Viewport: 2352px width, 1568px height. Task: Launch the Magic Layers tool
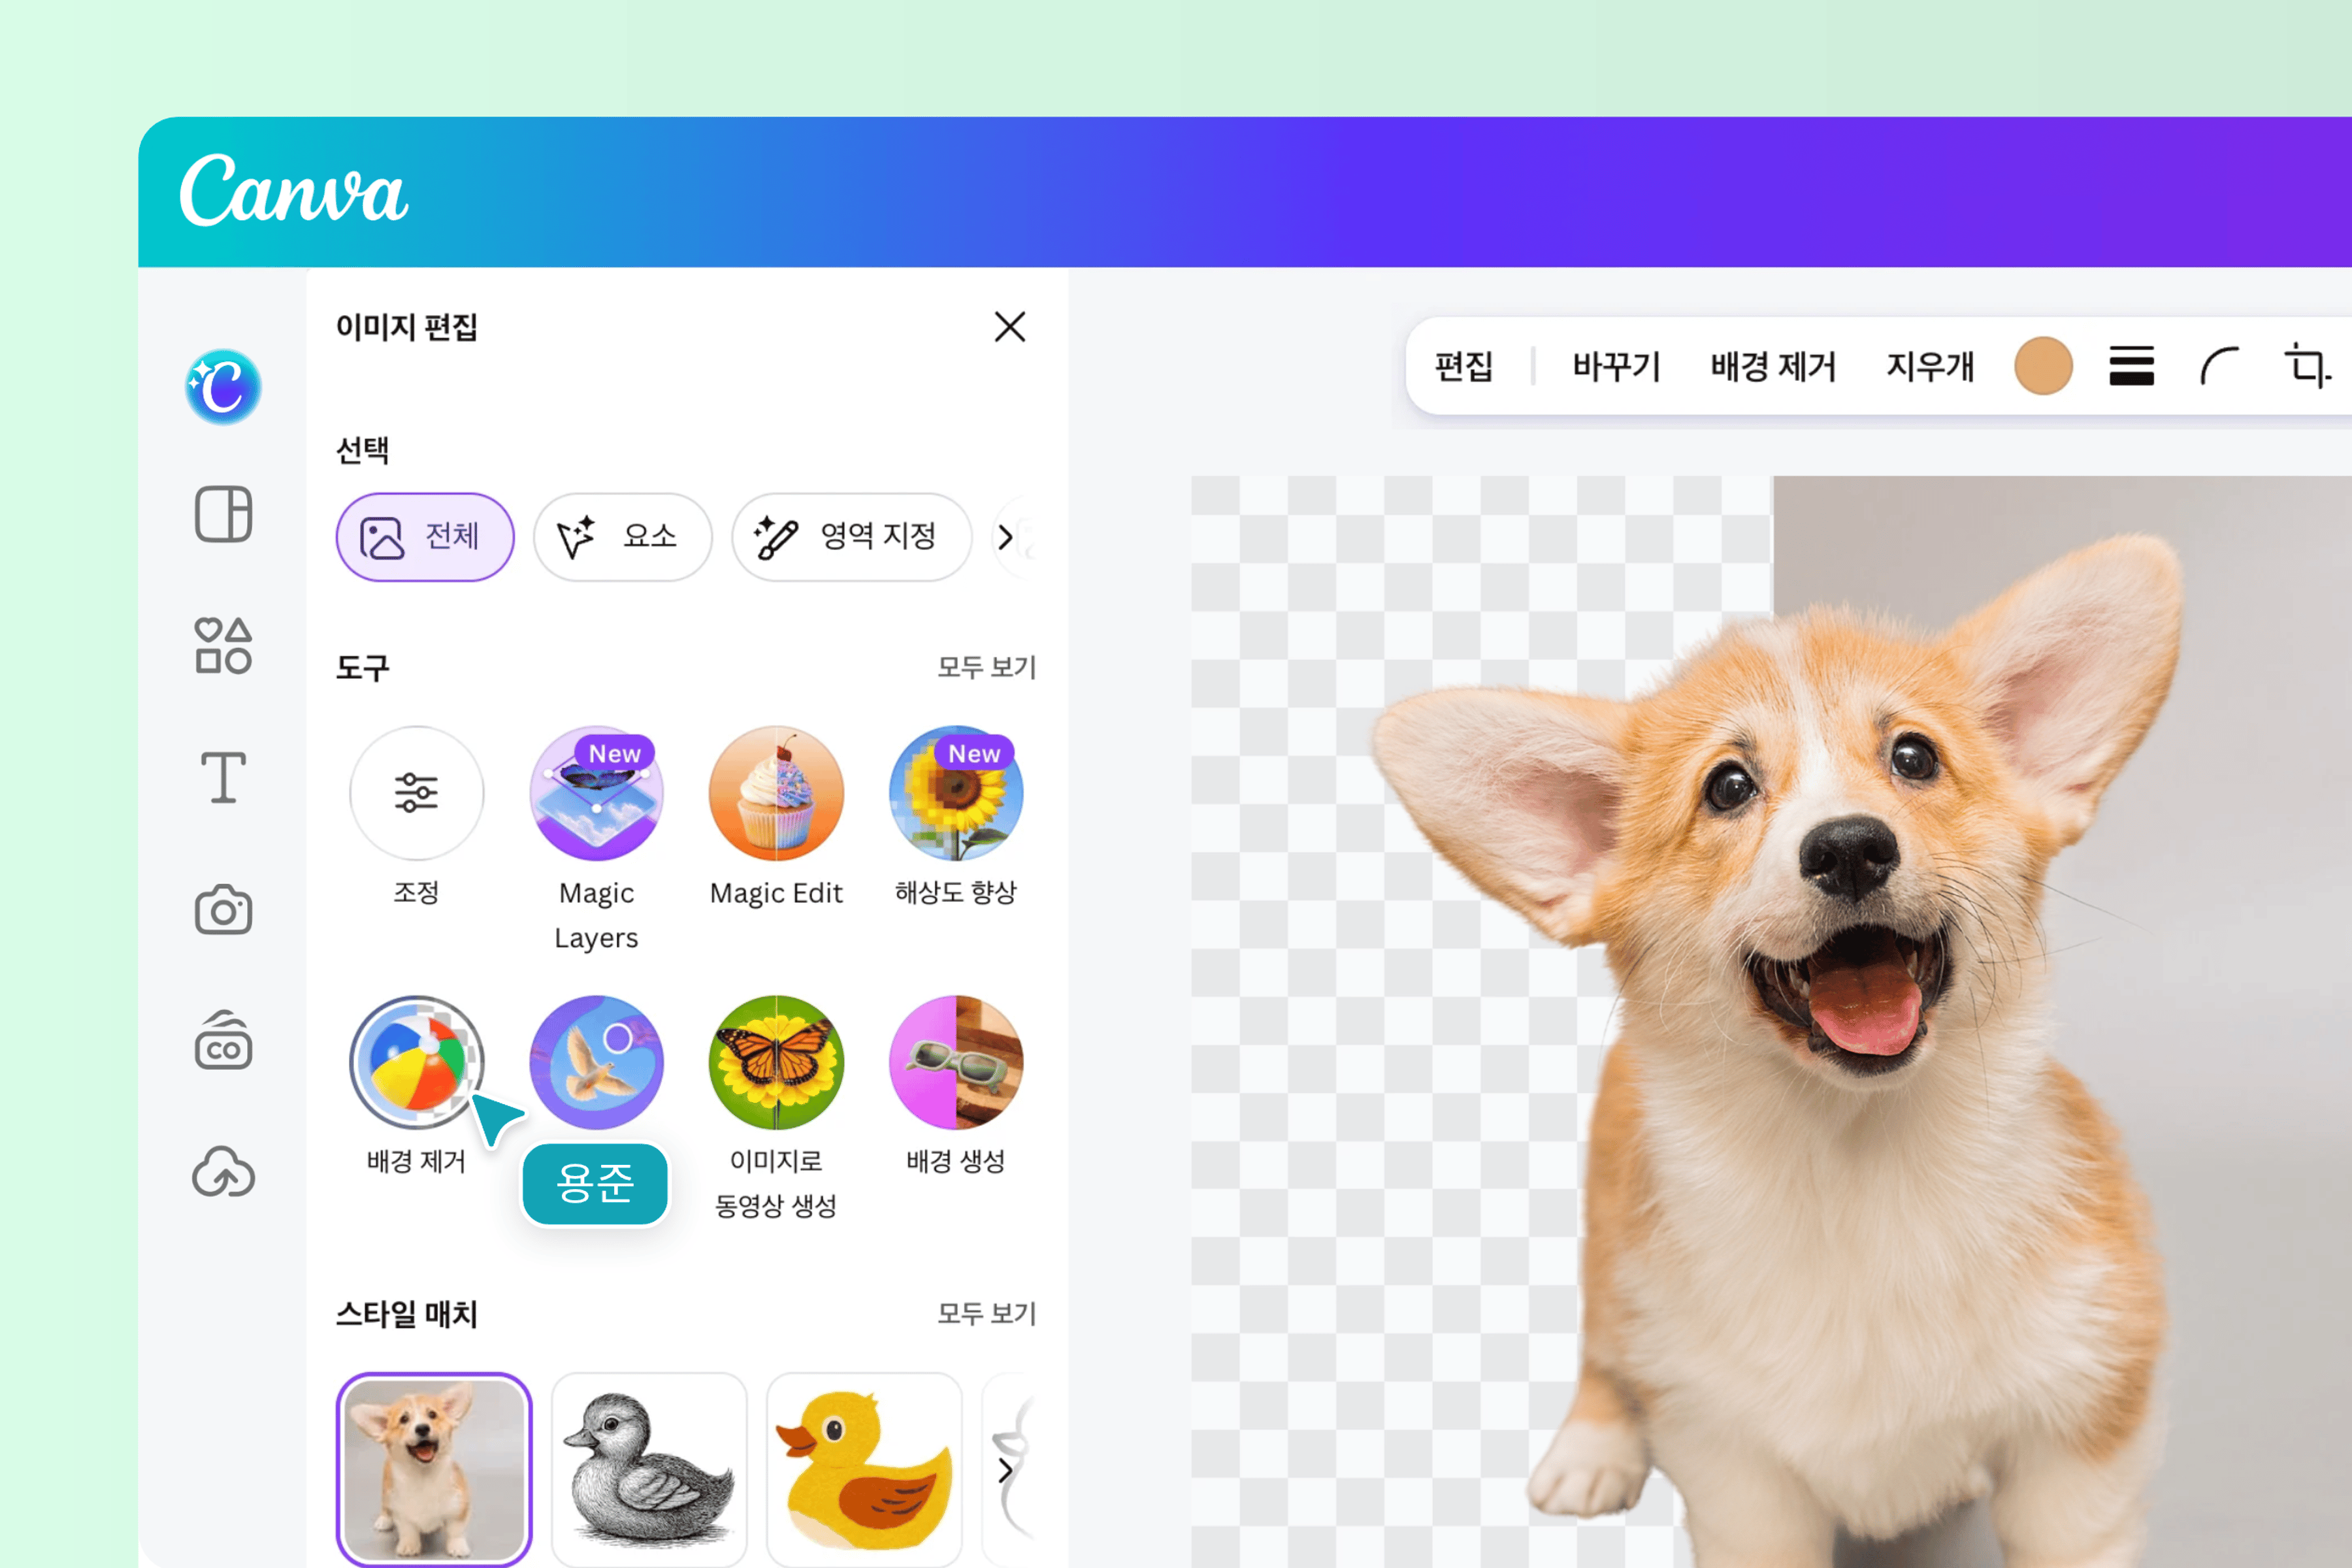pos(596,793)
